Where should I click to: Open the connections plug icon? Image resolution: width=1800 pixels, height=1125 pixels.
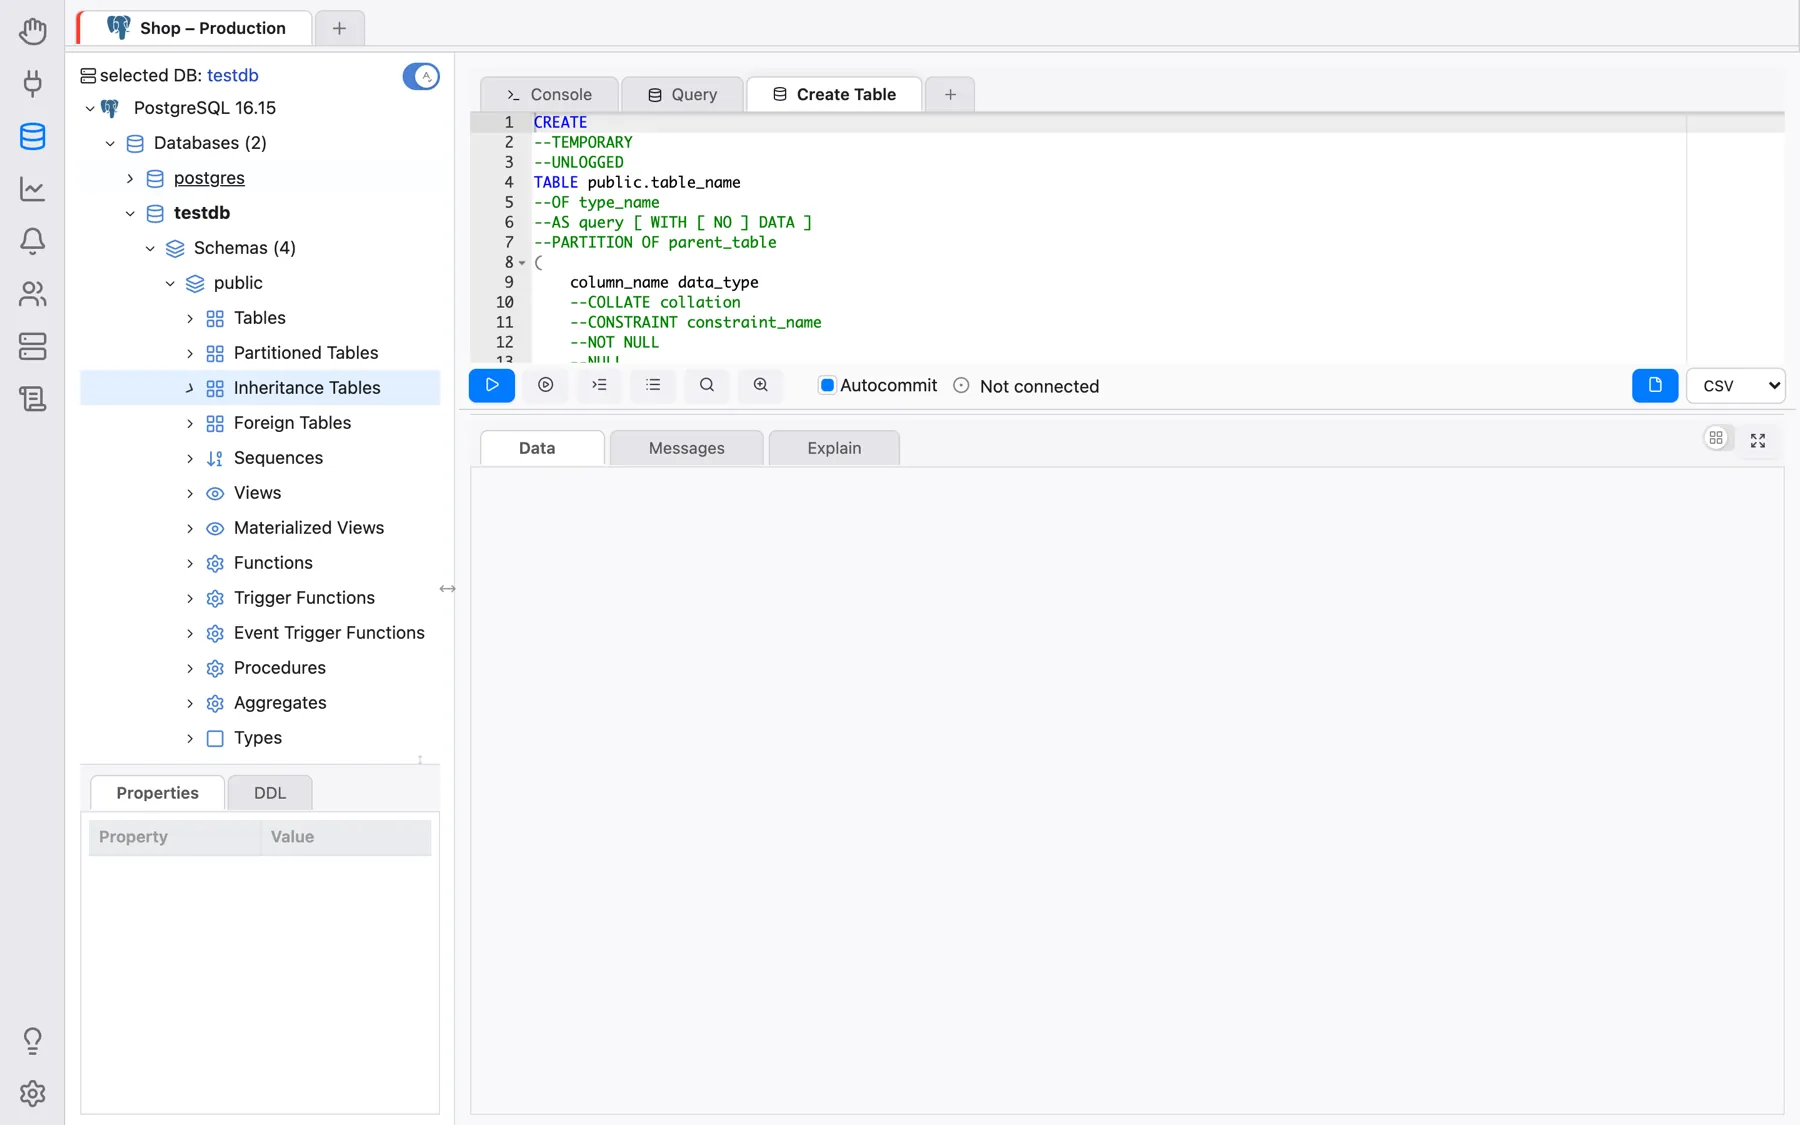click(x=32, y=83)
